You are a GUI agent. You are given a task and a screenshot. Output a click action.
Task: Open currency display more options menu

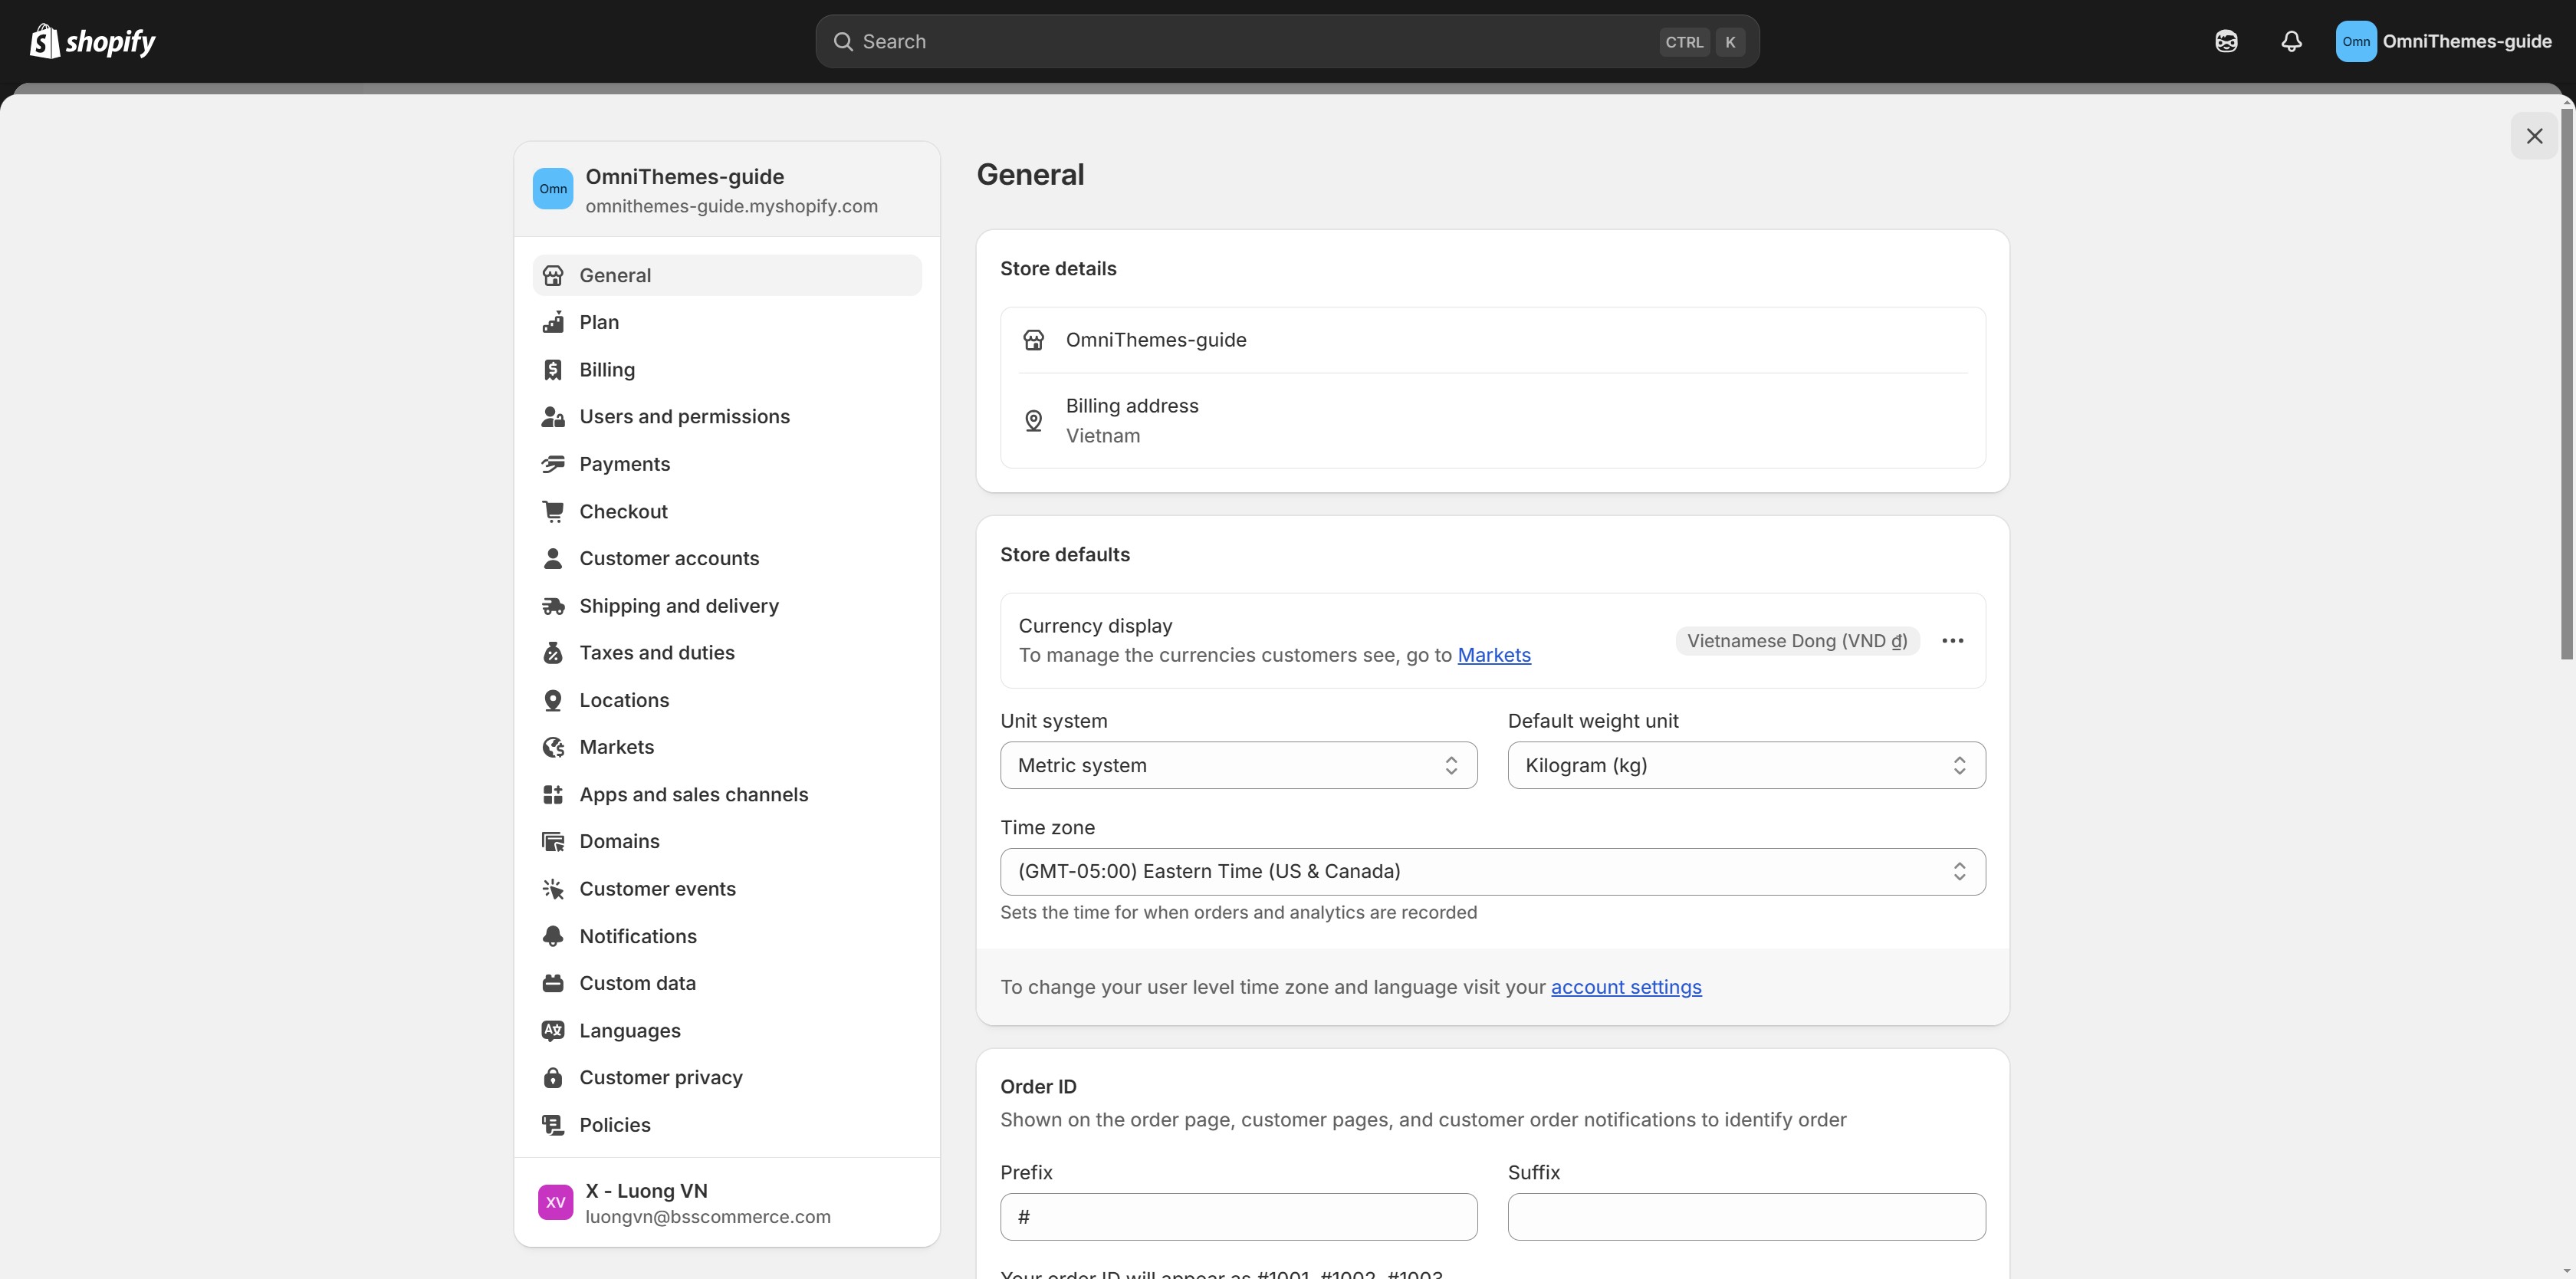pos(1952,641)
